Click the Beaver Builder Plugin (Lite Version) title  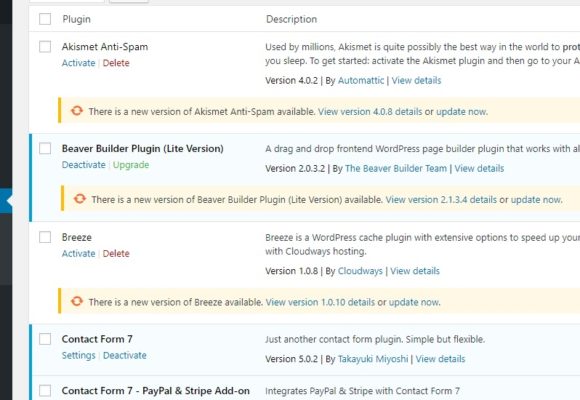click(x=143, y=148)
